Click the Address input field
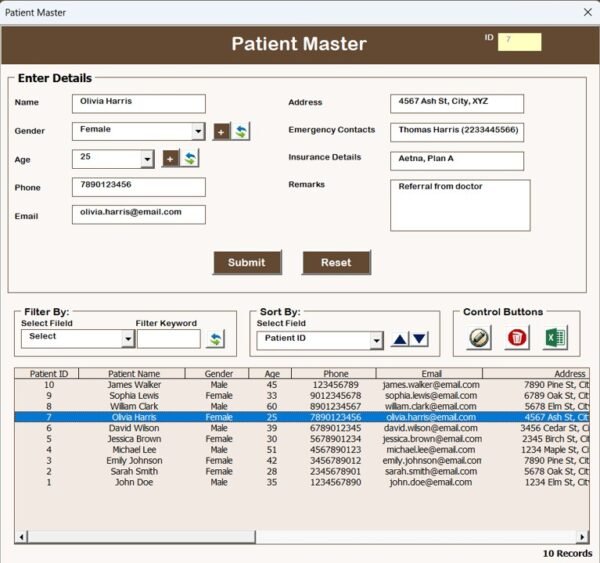The height and width of the screenshot is (563, 600). [457, 104]
